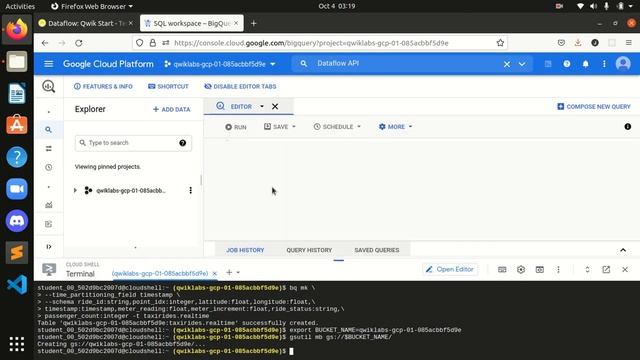Open the EDITOR tab dropdown arrow
Viewport: 640px width, 360px height.
262,107
